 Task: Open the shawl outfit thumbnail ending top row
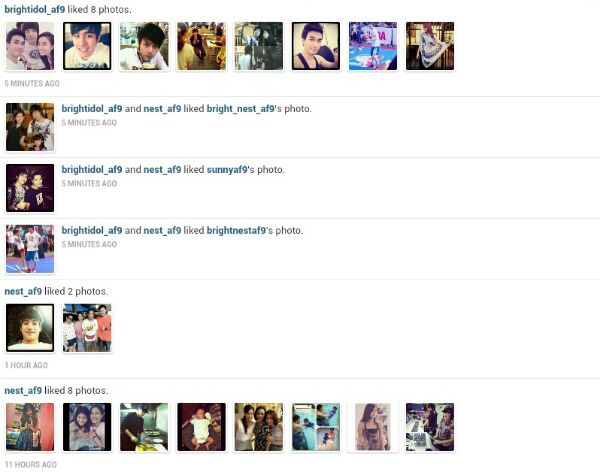pos(430,46)
